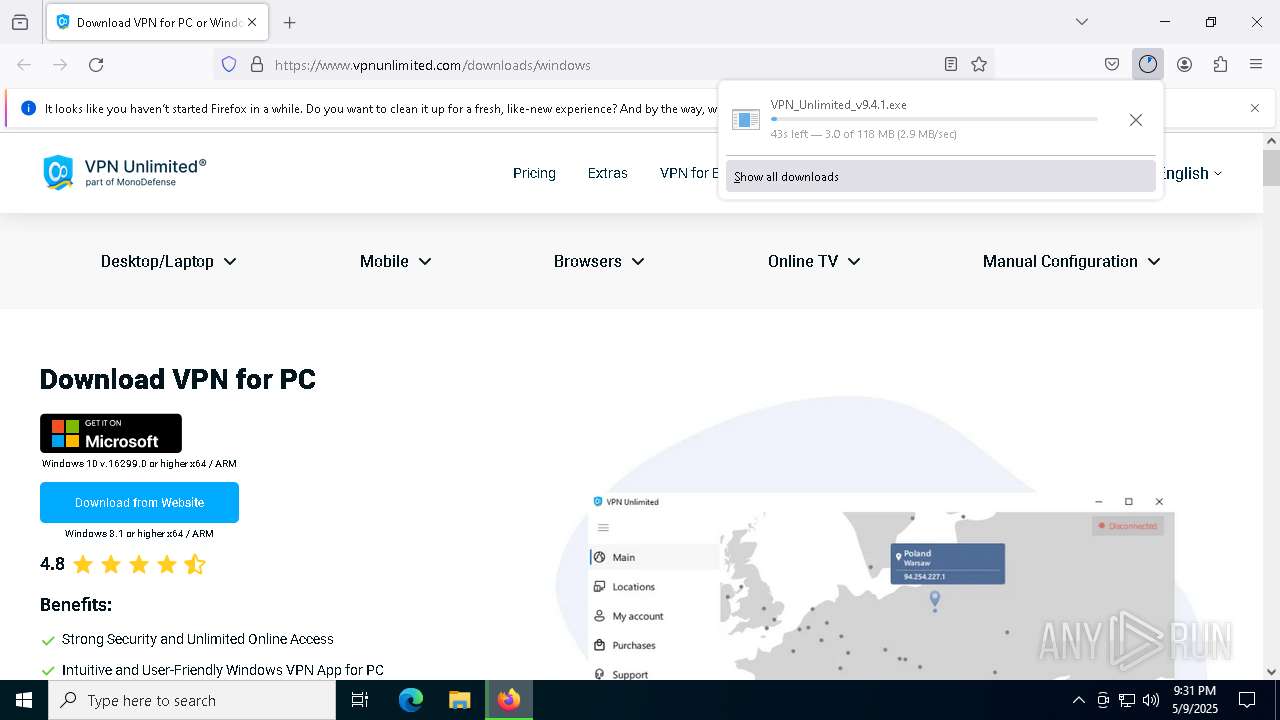Open the Firefox account icon

tap(1184, 65)
